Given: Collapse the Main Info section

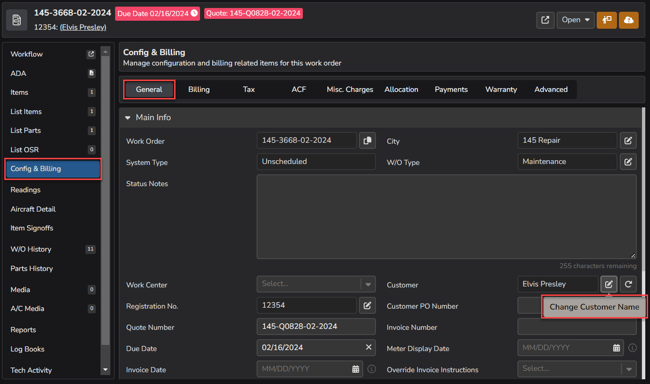Looking at the screenshot, I should (x=128, y=118).
